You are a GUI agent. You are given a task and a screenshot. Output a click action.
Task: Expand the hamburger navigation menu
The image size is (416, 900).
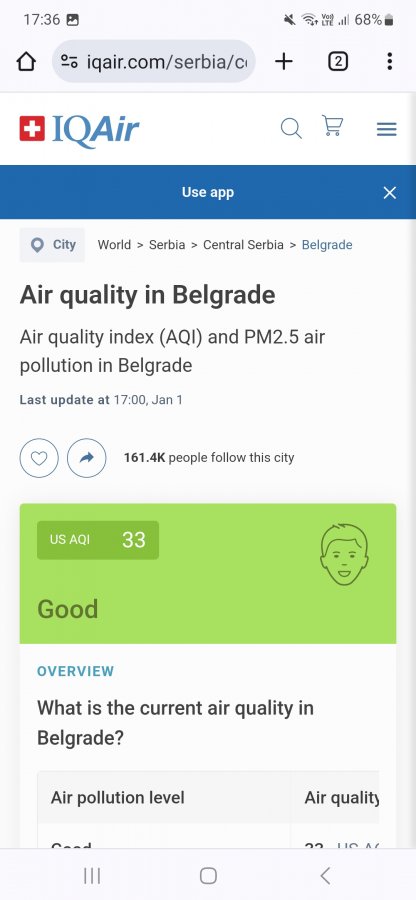(x=387, y=129)
